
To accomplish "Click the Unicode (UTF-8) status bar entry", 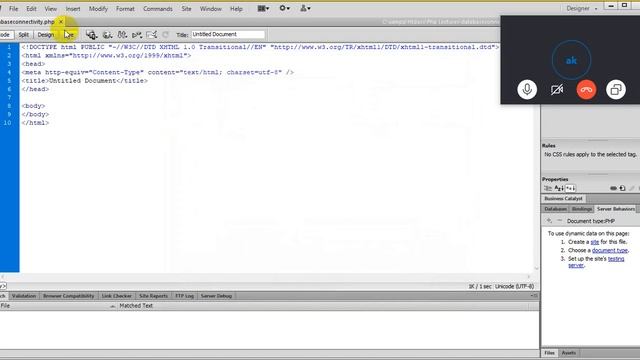I will 514,287.
